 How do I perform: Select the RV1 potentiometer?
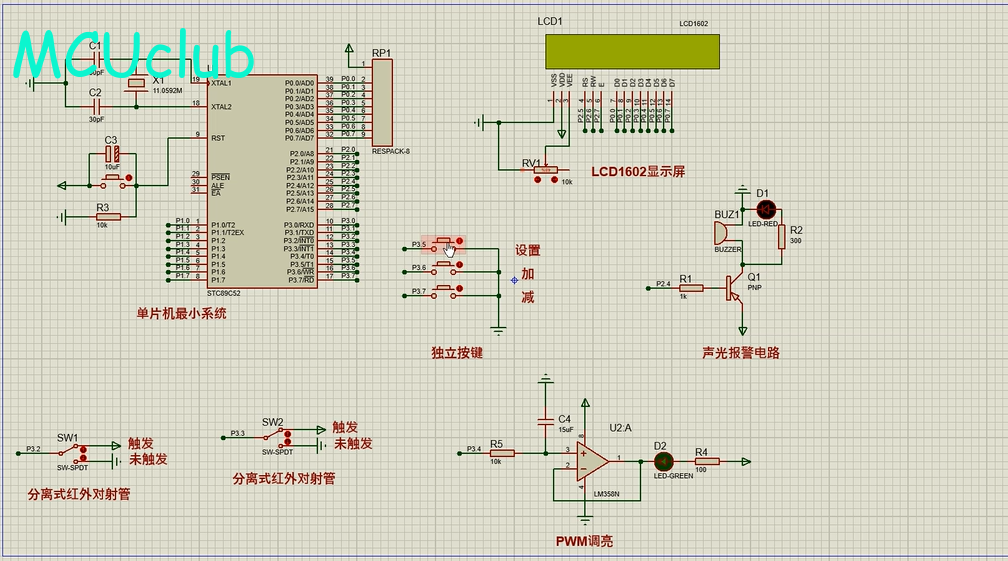[x=545, y=169]
